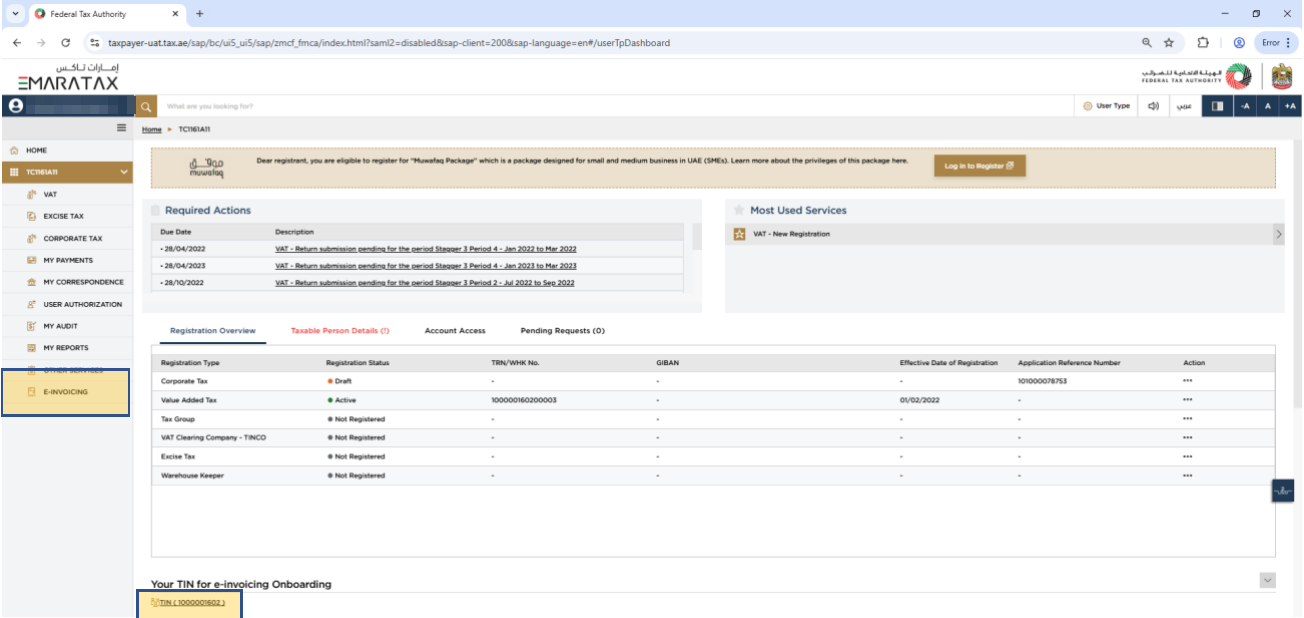Click the floating chat widget at right edge

(1283, 492)
